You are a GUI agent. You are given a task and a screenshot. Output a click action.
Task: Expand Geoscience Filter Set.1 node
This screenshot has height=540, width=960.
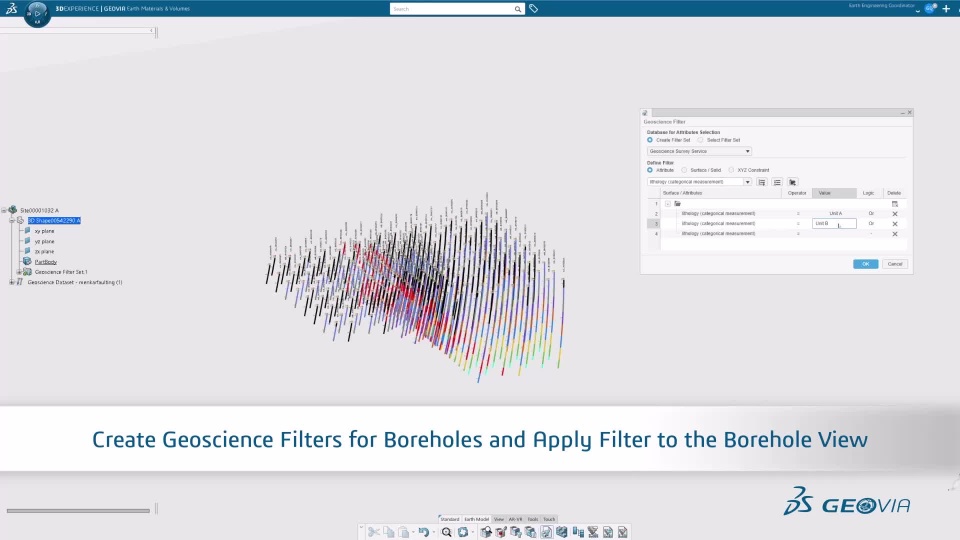coord(19,272)
